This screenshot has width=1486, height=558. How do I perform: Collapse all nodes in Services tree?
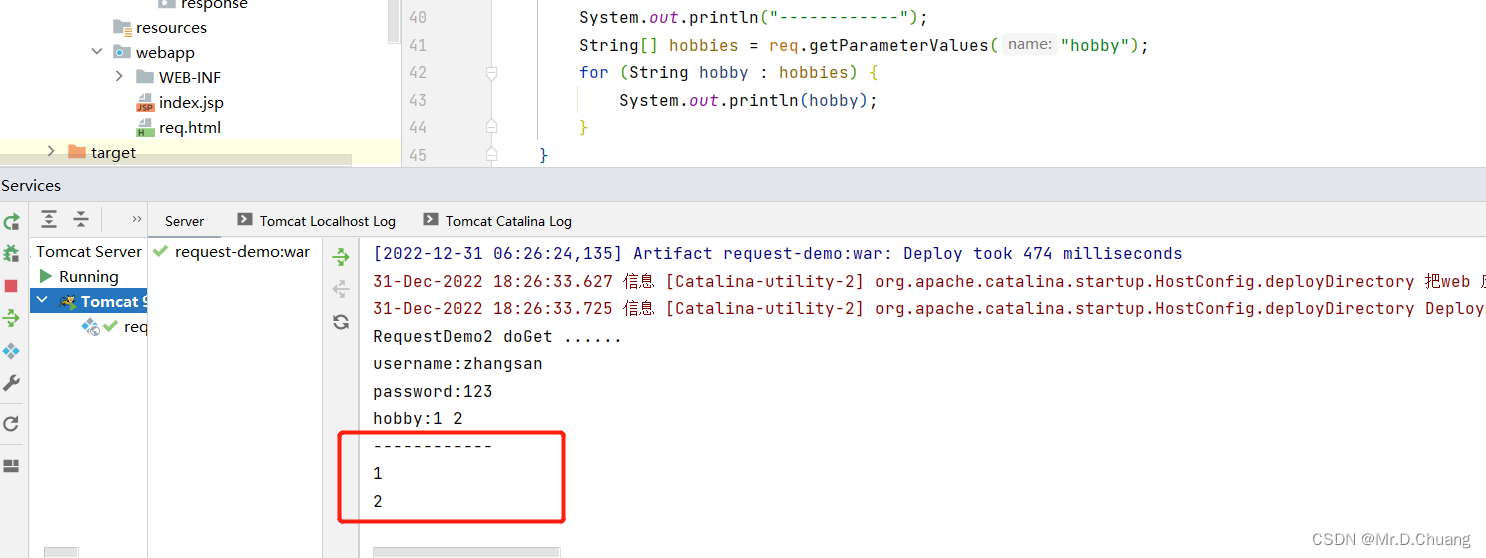point(81,219)
